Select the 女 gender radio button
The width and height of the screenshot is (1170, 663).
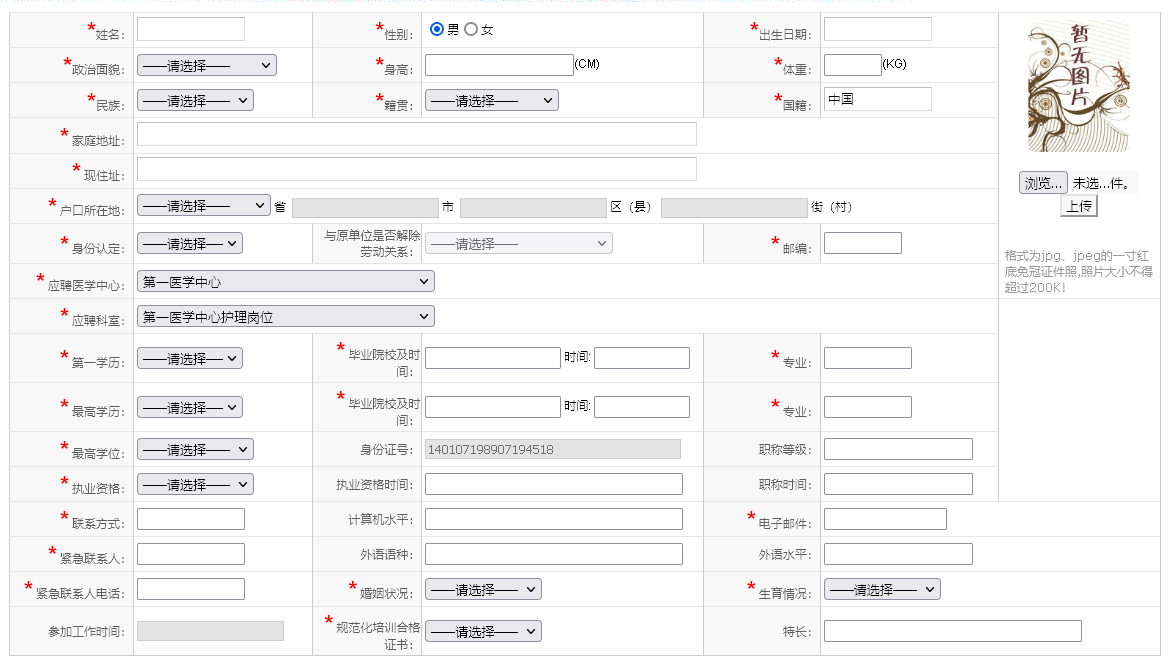click(x=471, y=30)
